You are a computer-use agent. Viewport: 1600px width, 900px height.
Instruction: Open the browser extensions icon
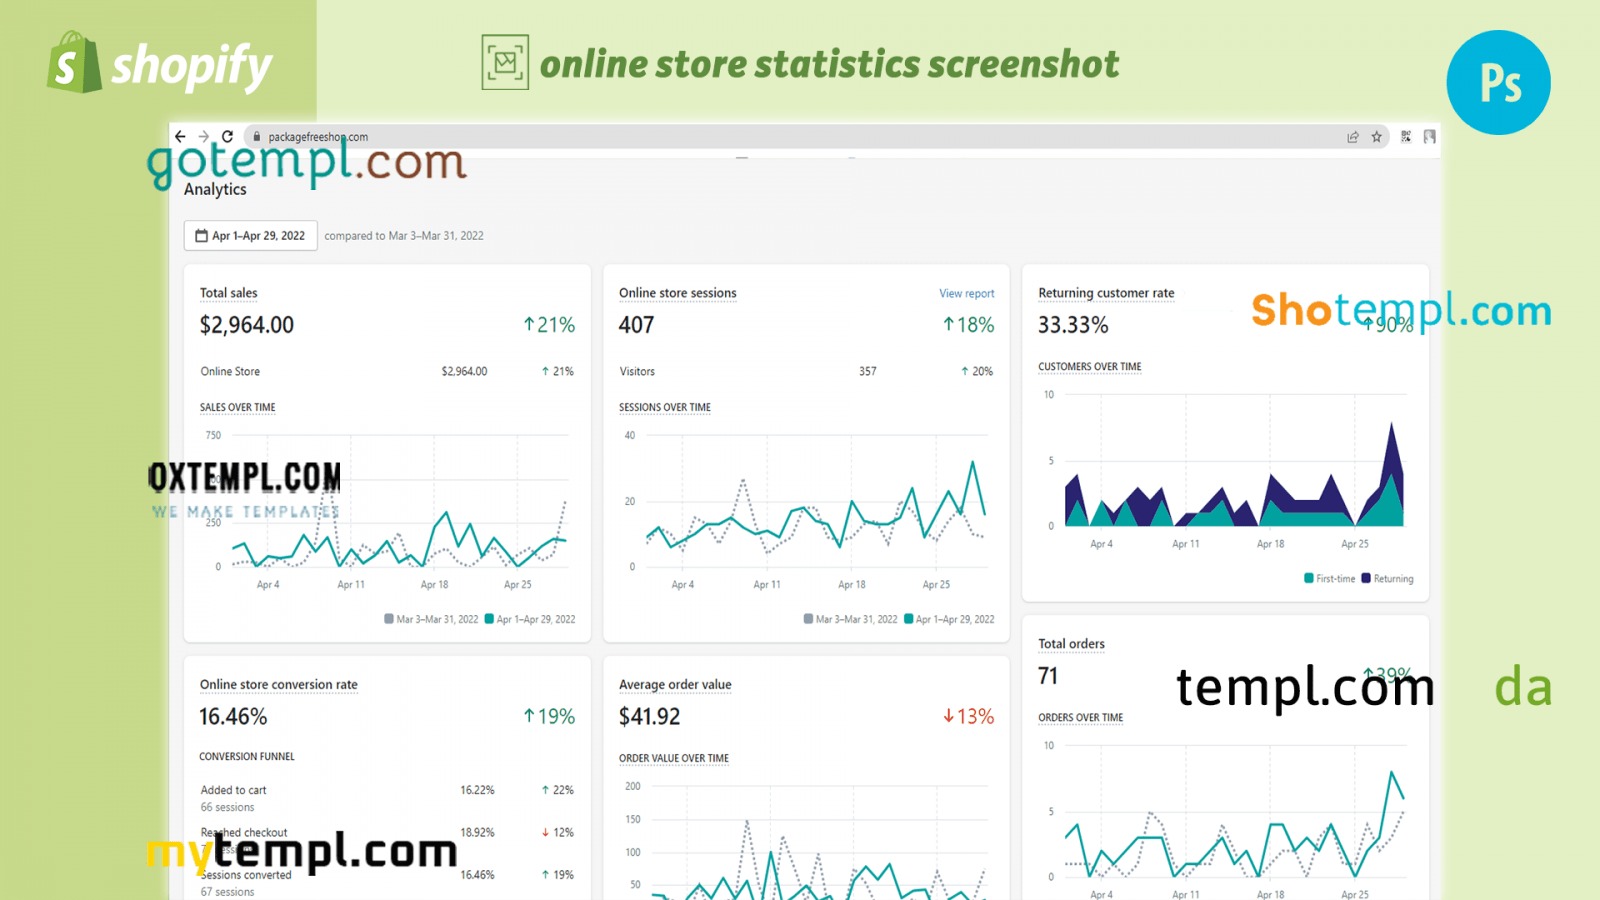coord(1406,137)
